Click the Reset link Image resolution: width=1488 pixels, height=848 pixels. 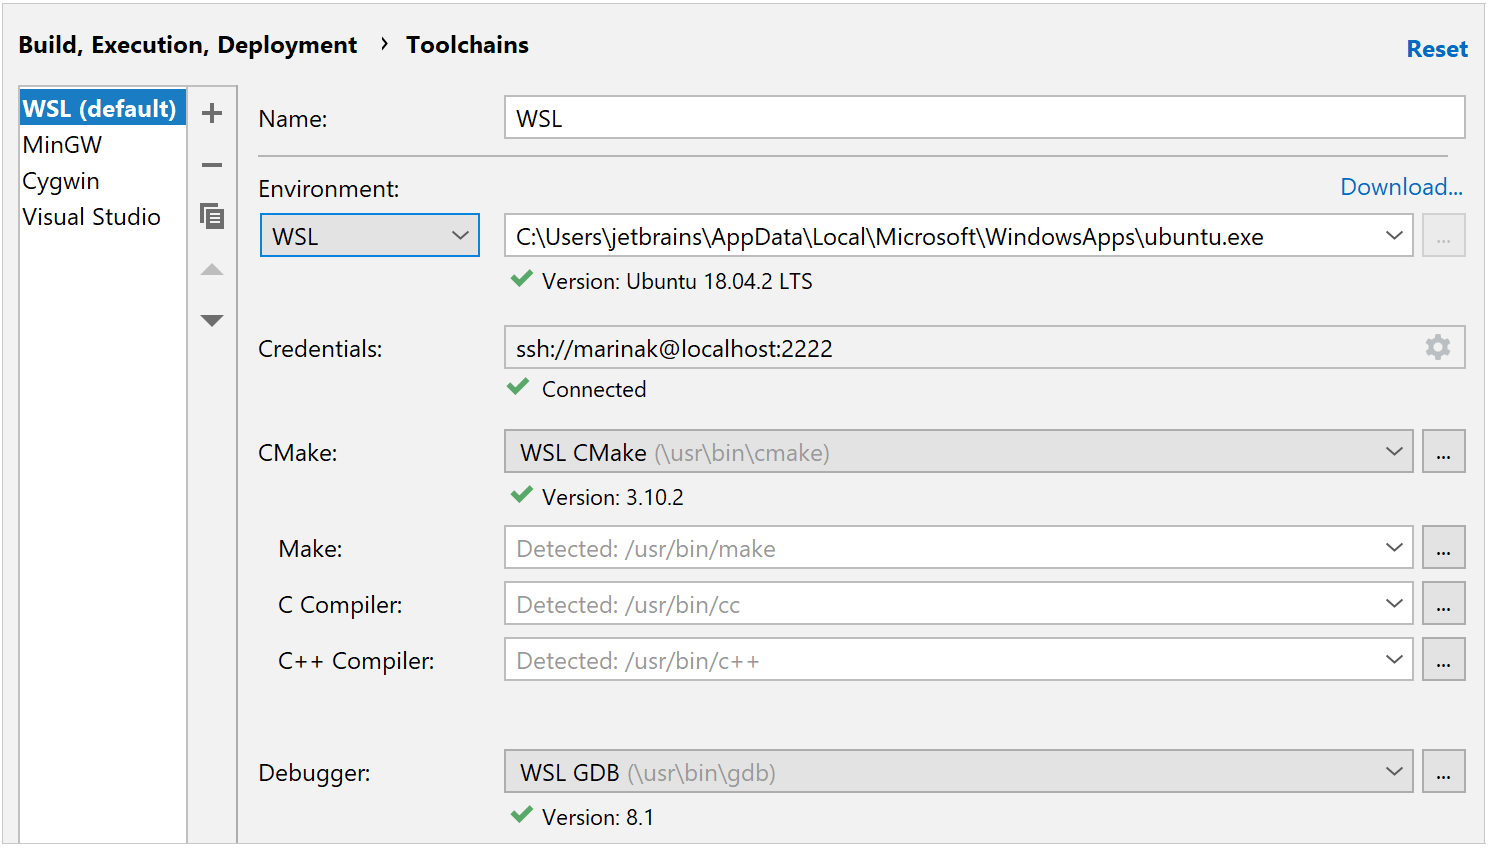tap(1437, 49)
